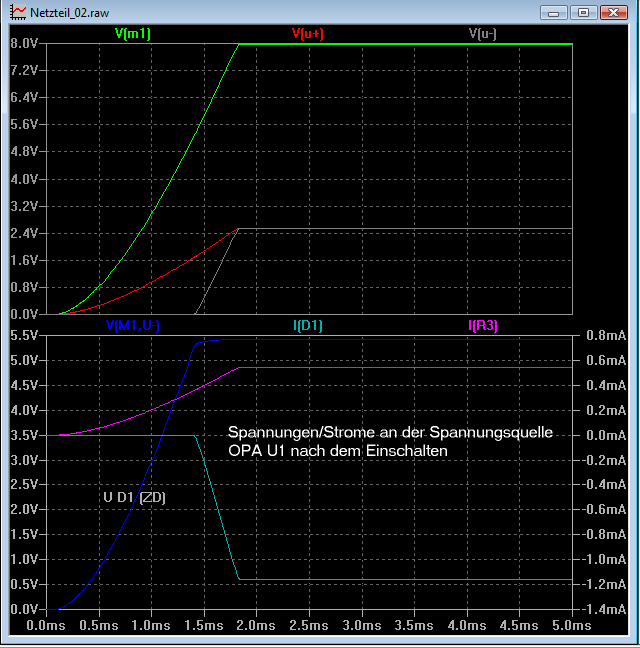Viewport: 640px width, 648px height.
Task: Click the 0.8mA label on right axis
Action: click(x=606, y=335)
